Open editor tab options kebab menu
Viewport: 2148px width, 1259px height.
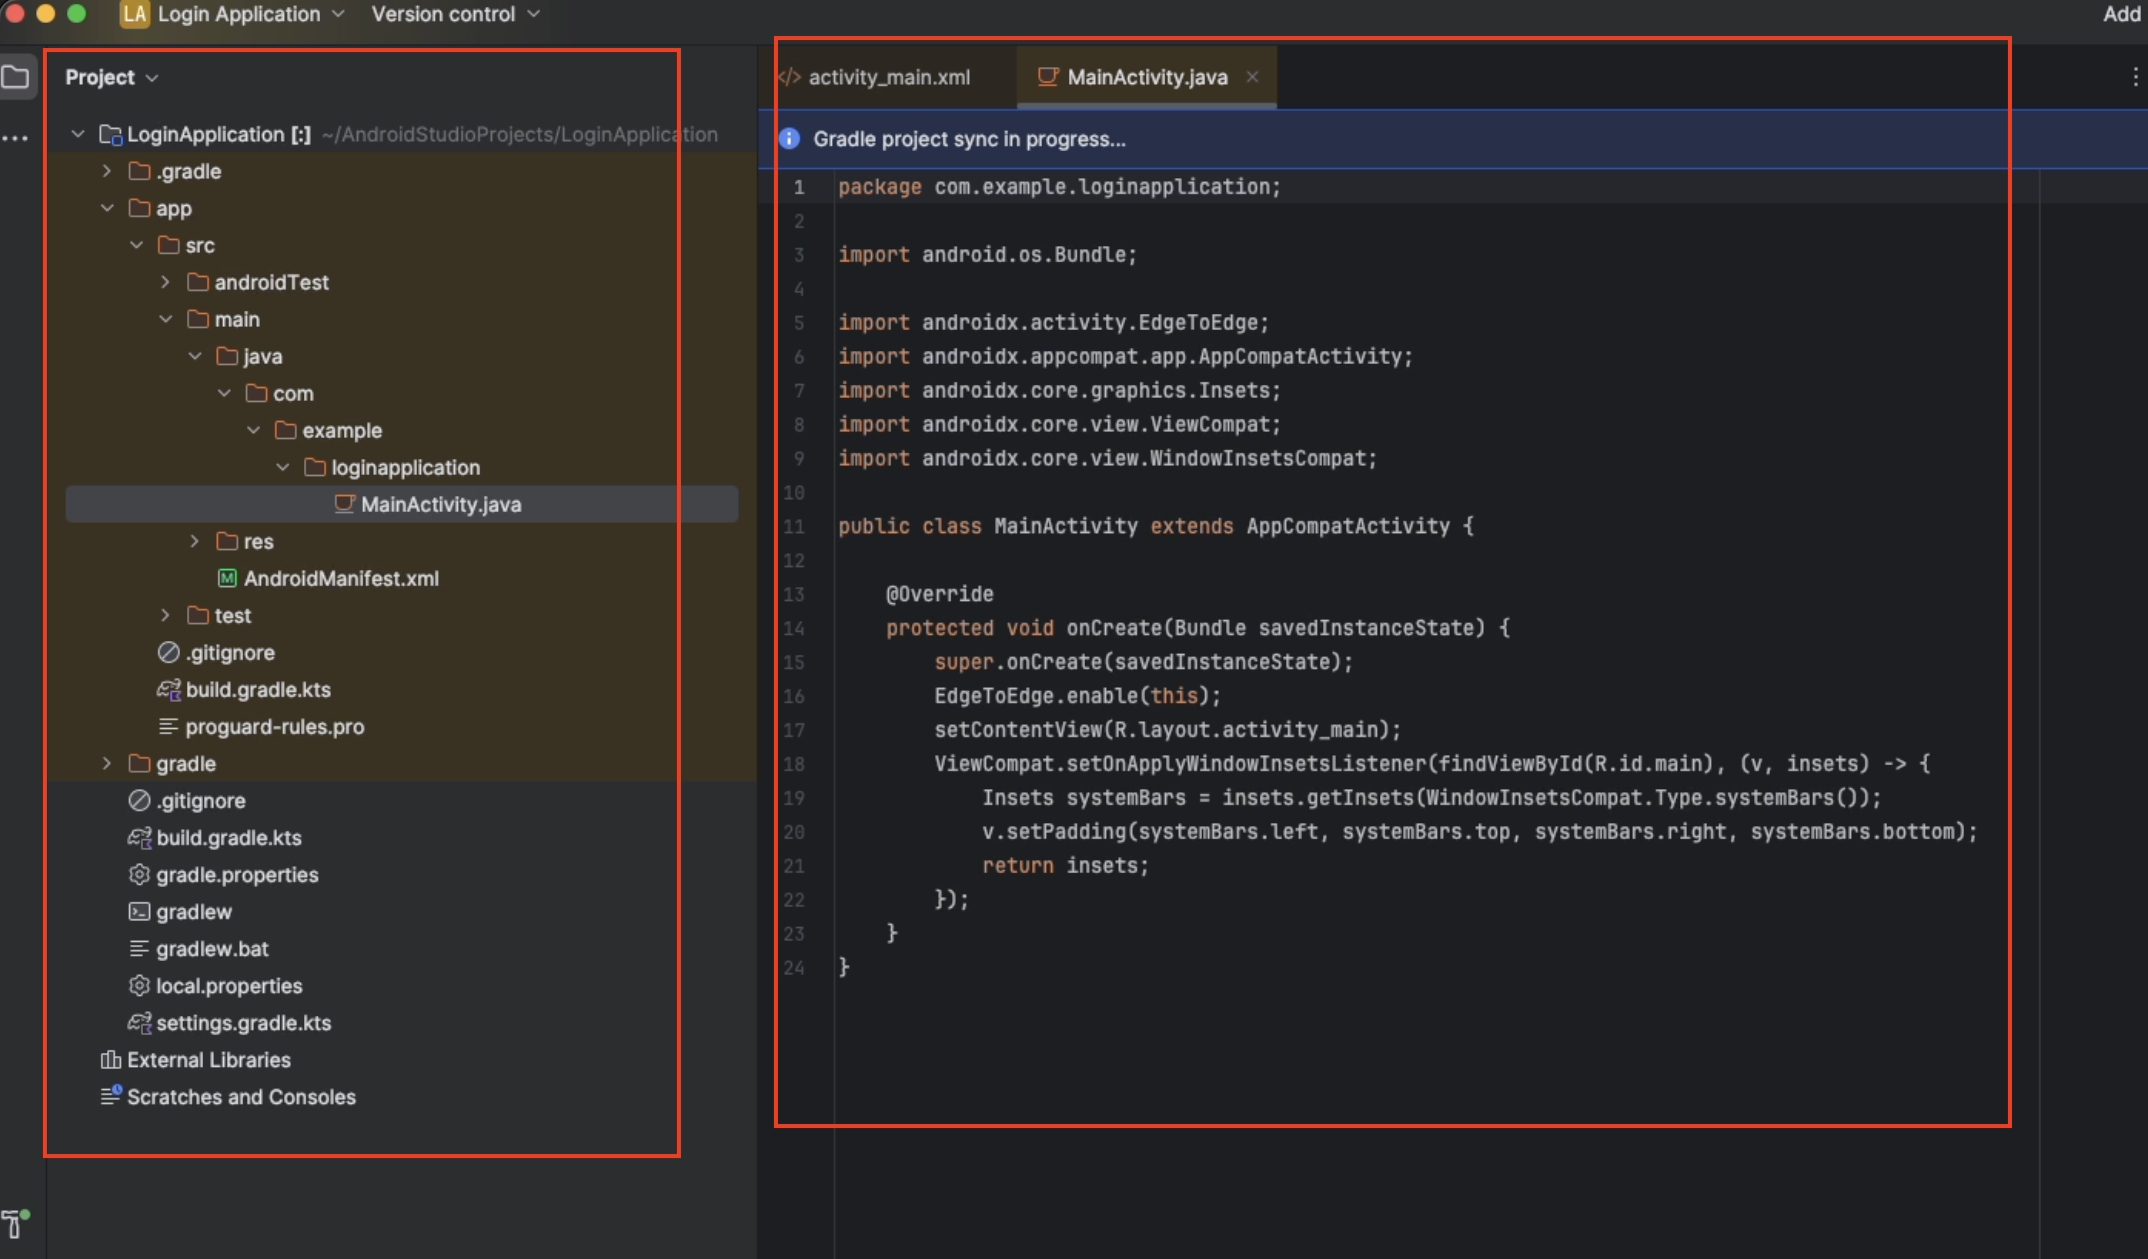[x=2135, y=77]
